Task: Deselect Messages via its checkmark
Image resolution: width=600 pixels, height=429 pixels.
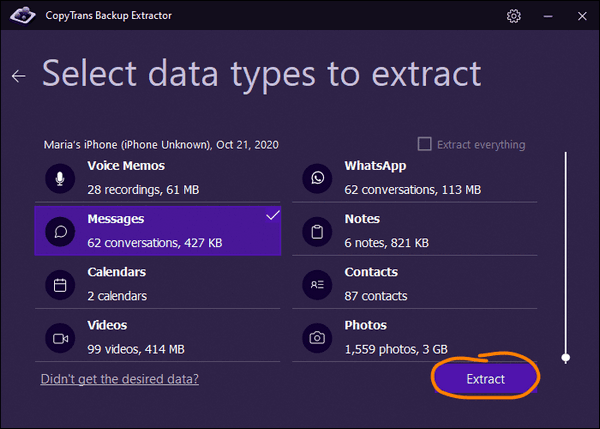Action: click(273, 215)
